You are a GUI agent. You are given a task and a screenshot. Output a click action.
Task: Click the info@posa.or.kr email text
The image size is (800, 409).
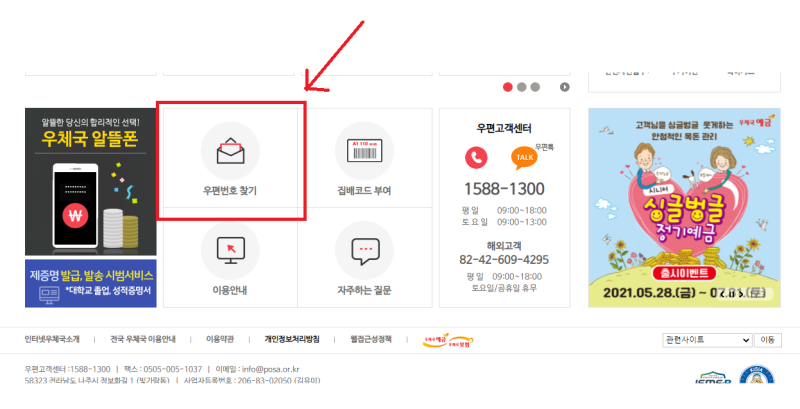pyautogui.click(x=270, y=369)
